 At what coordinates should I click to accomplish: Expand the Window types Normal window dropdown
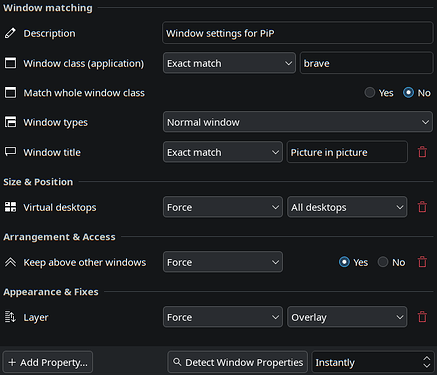(298, 122)
